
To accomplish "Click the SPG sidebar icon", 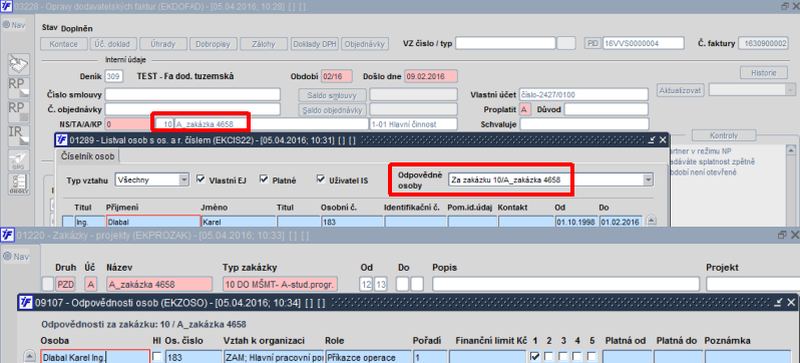I will [x=19, y=160].
